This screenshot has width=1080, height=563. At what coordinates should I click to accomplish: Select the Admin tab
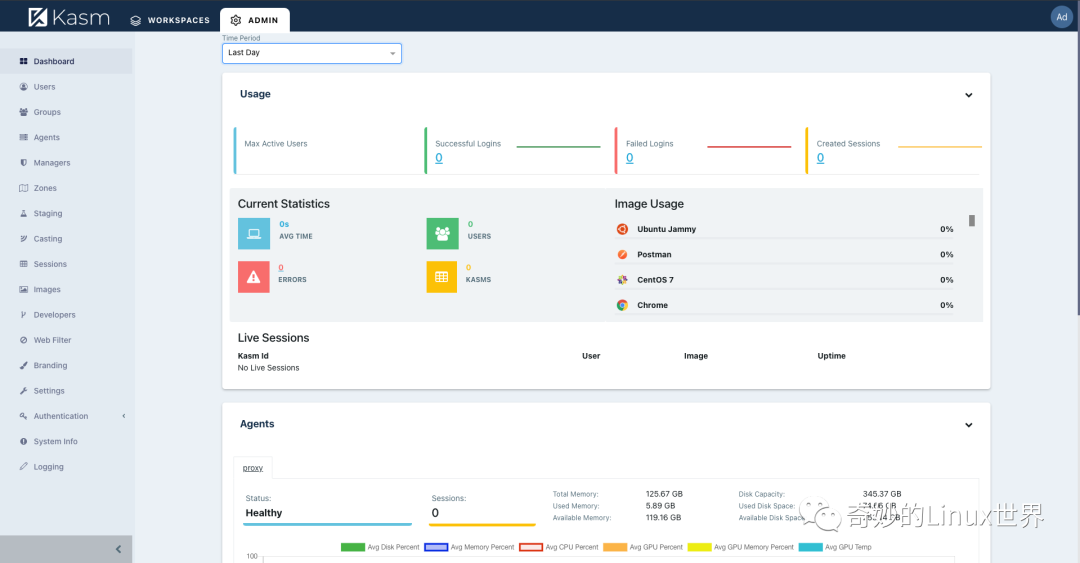pyautogui.click(x=255, y=20)
